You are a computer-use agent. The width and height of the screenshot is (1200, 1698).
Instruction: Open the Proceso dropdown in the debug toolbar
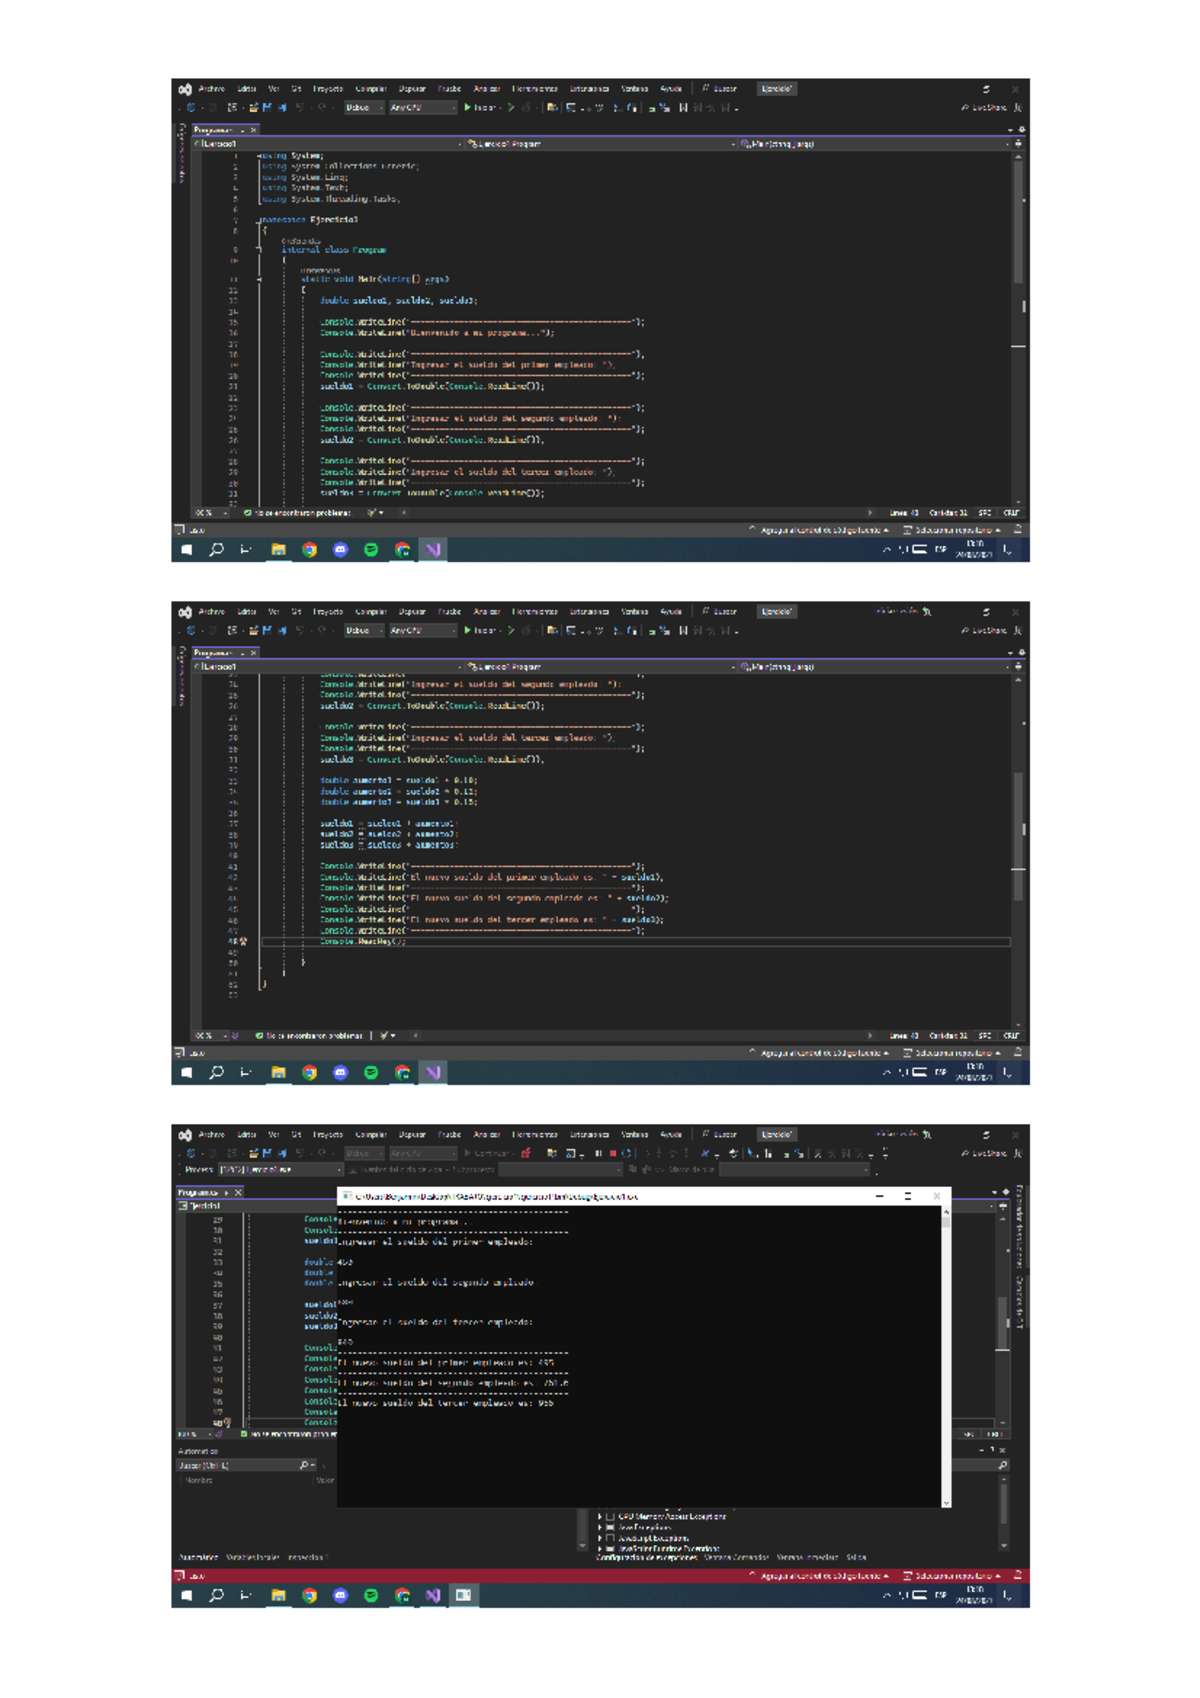pos(338,1169)
